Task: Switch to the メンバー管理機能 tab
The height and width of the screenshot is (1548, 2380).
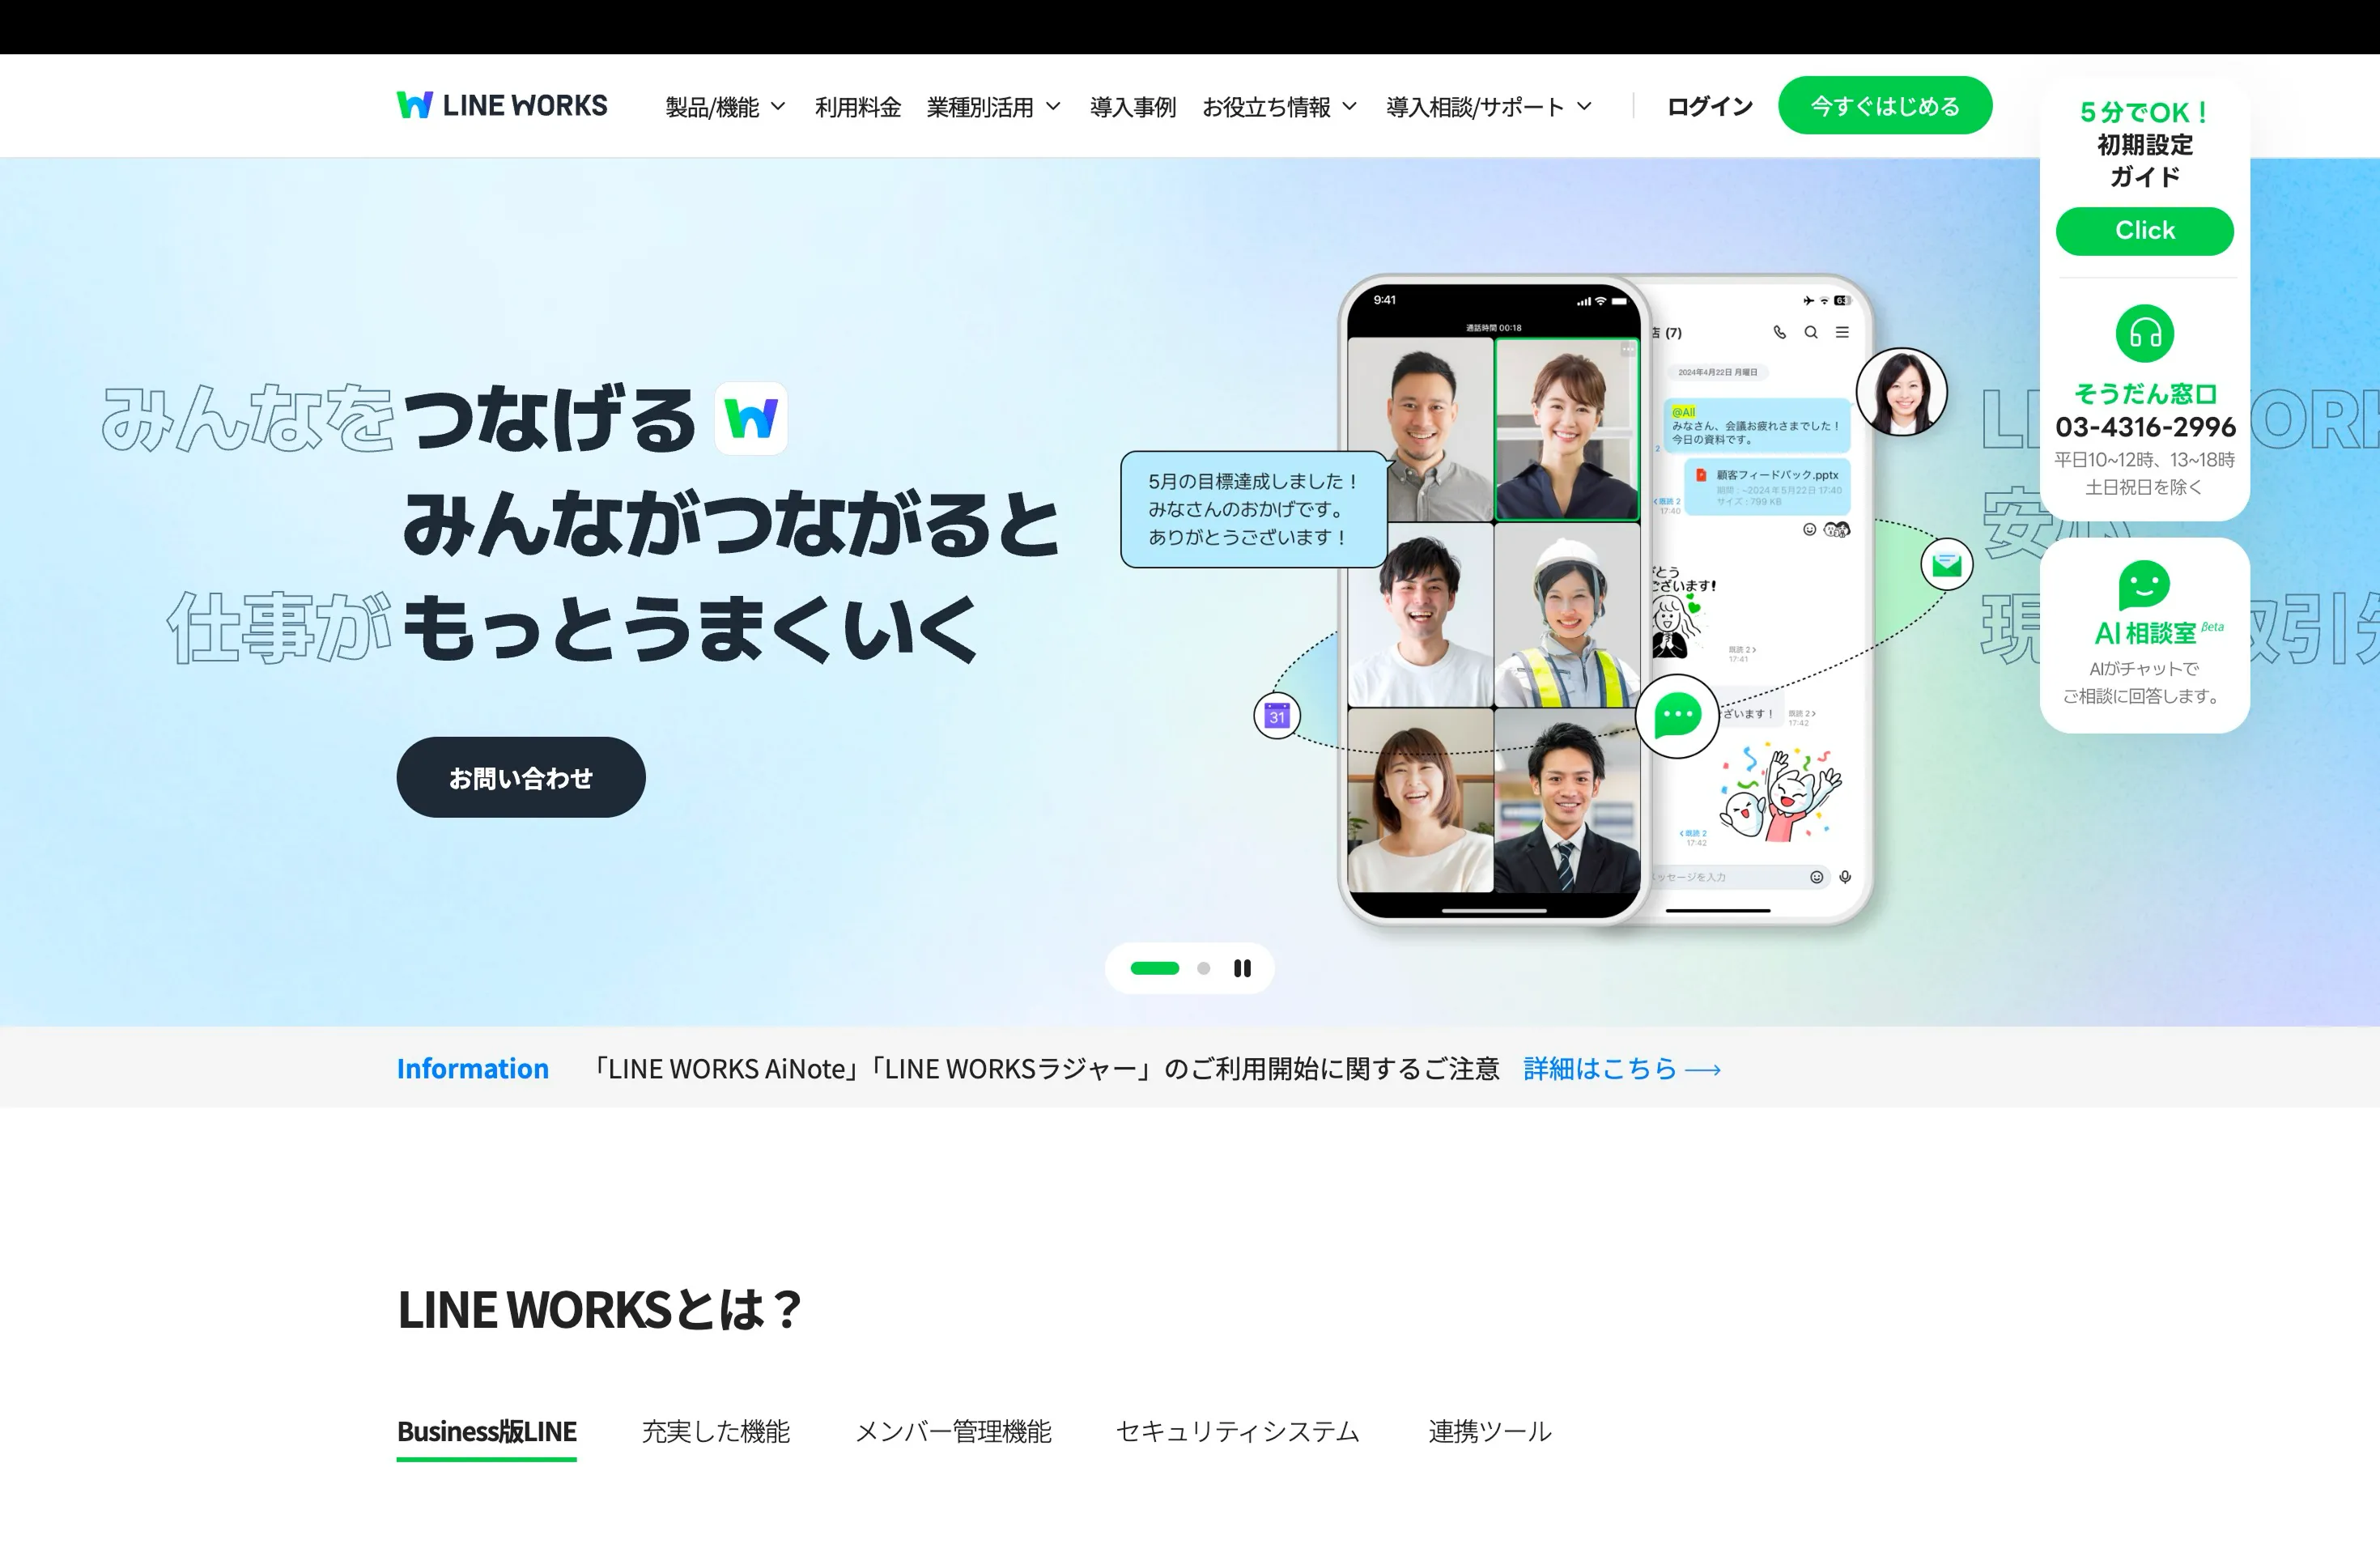Action: point(954,1432)
